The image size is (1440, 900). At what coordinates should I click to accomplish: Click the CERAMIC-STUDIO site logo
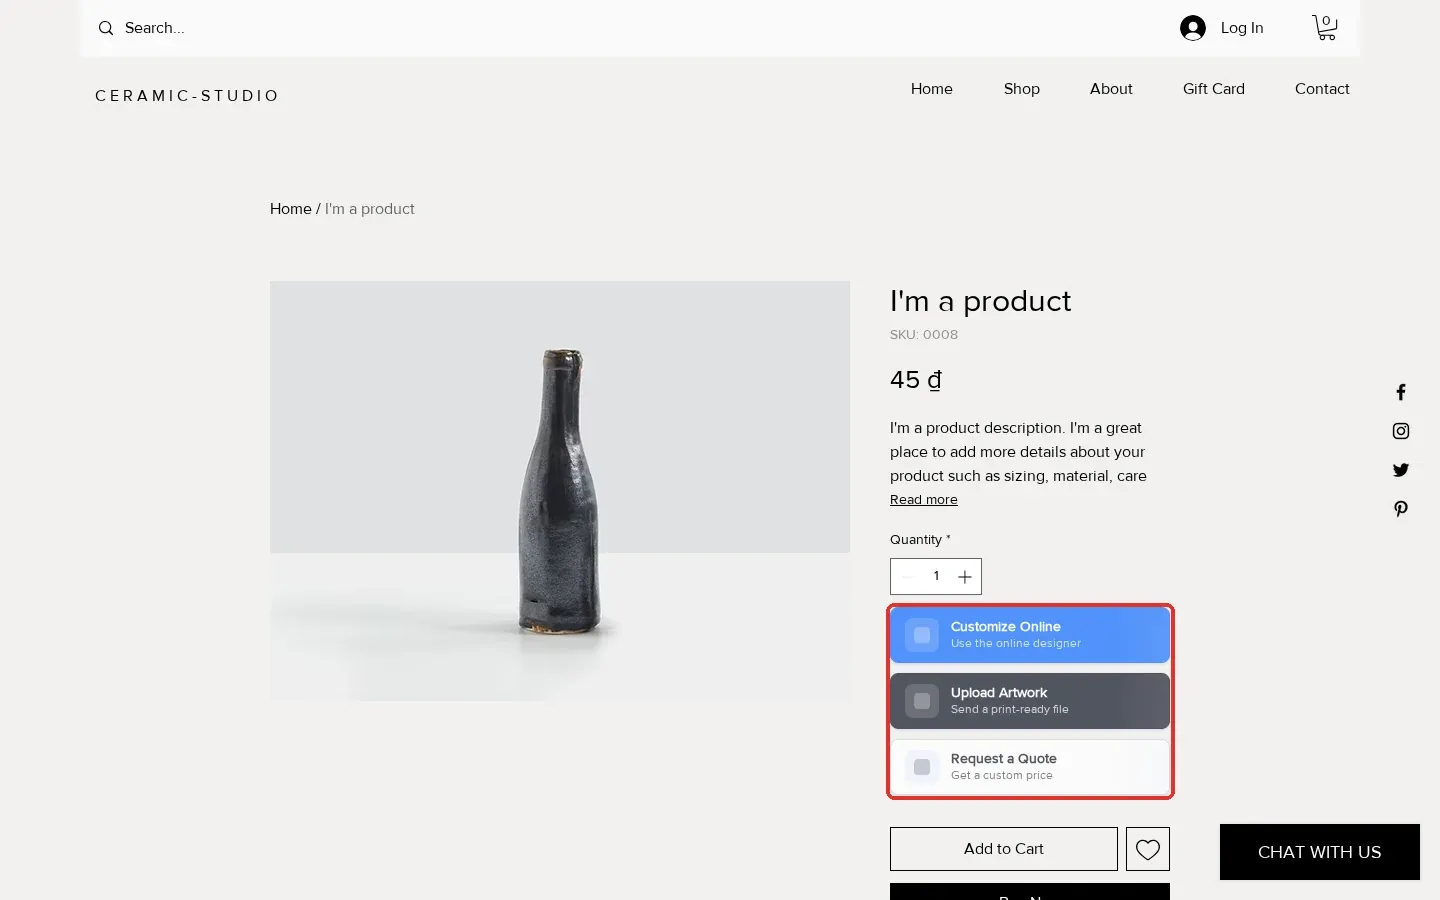(187, 96)
